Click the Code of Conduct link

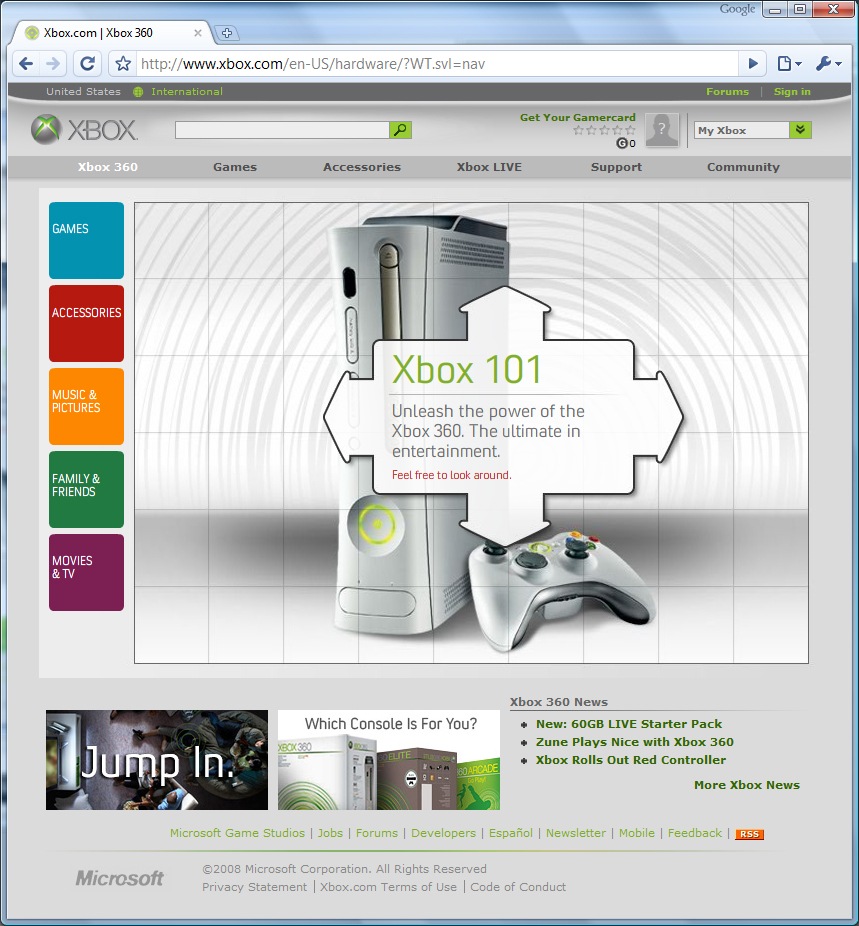pyautogui.click(x=518, y=887)
